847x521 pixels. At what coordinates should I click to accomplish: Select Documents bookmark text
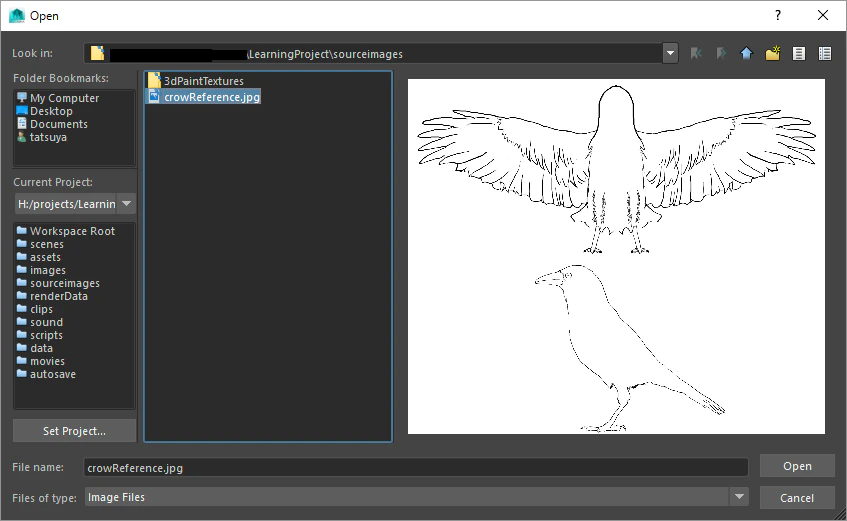[x=59, y=124]
